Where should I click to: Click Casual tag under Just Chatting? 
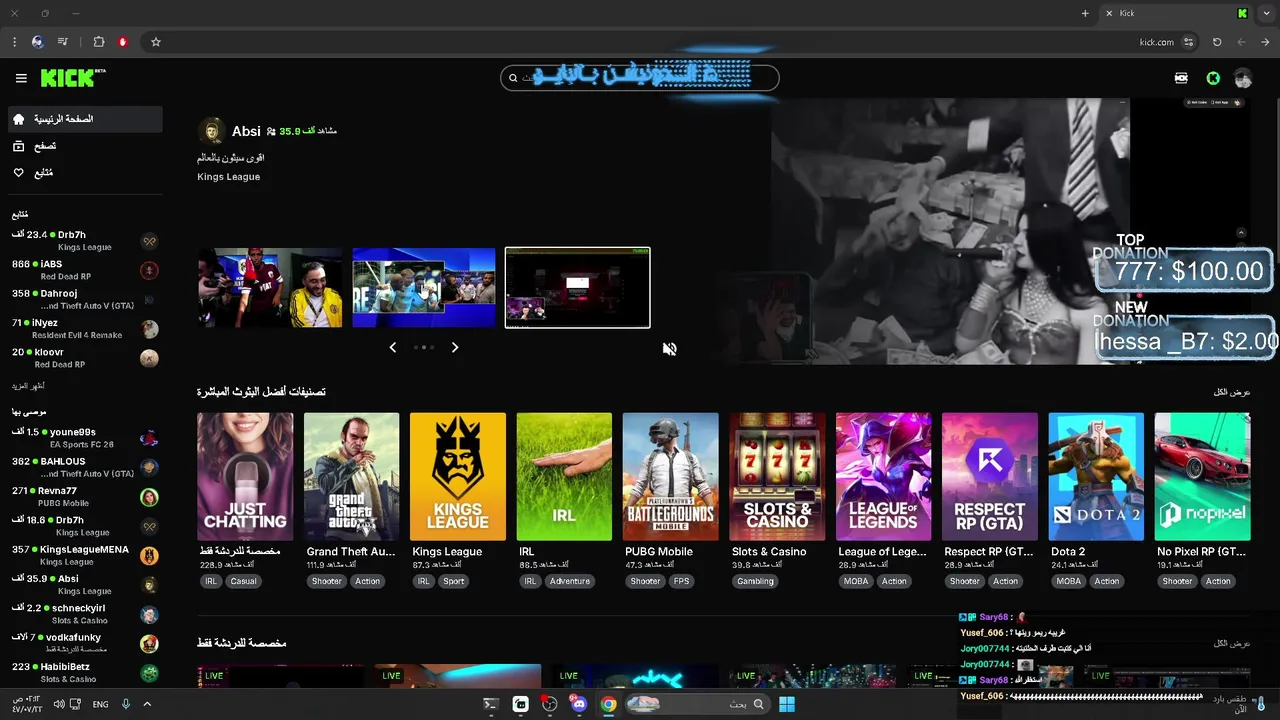coord(243,581)
